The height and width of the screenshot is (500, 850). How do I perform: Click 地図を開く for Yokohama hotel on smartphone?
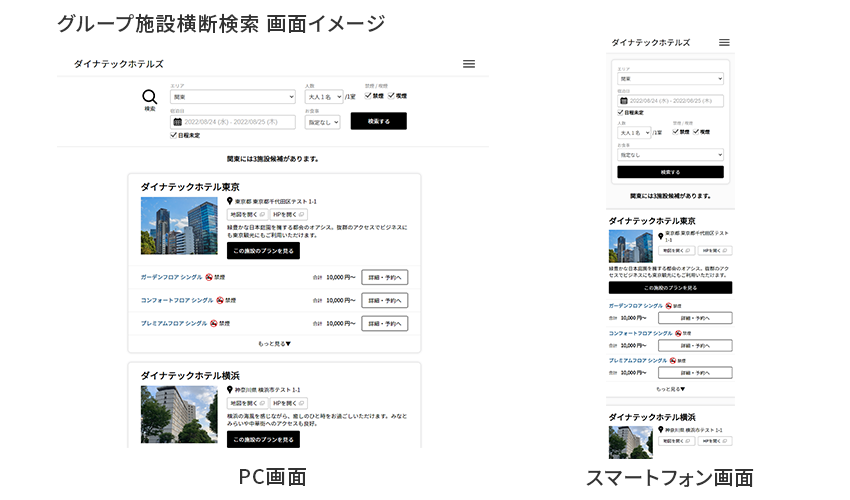677,441
